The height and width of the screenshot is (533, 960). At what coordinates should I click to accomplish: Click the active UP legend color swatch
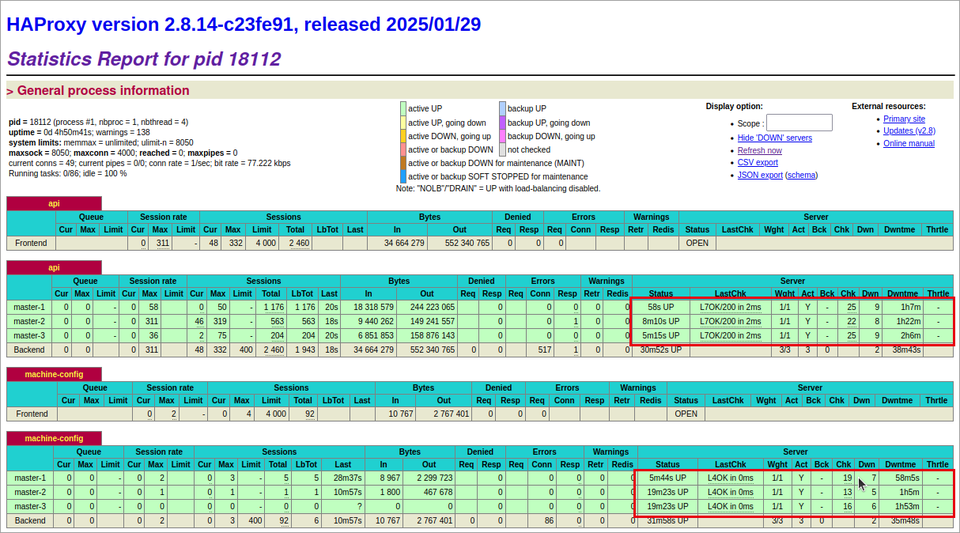[x=403, y=109]
